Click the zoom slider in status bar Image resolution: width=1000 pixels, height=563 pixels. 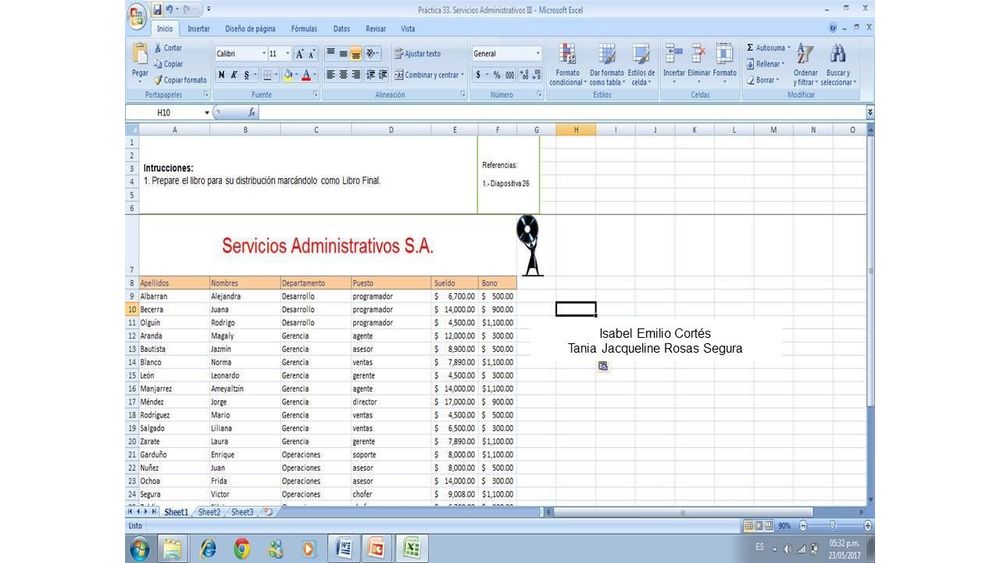point(832,525)
